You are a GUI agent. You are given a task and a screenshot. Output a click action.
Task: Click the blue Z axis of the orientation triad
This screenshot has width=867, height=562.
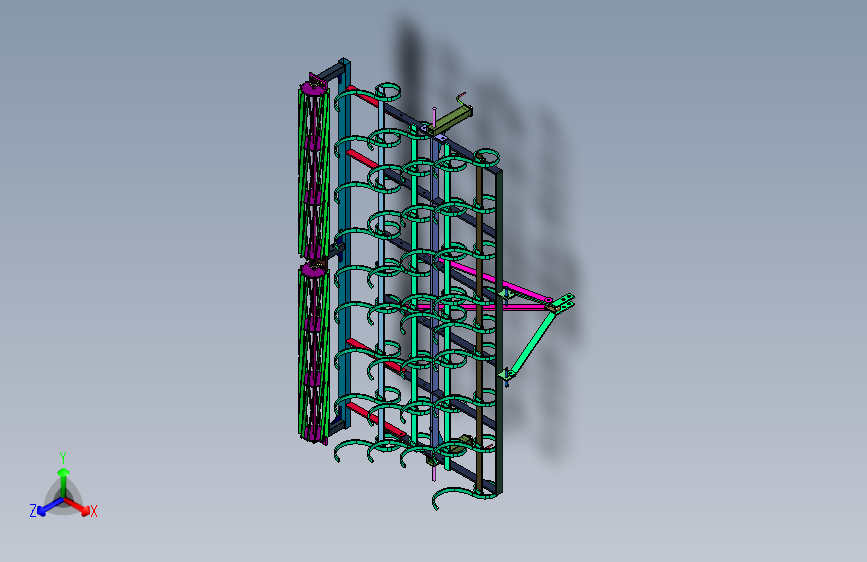50,506
